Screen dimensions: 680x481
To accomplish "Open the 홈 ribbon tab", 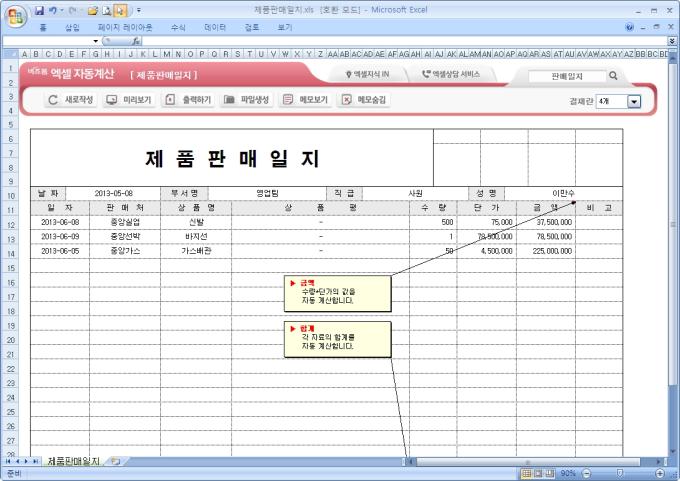I will coord(42,27).
